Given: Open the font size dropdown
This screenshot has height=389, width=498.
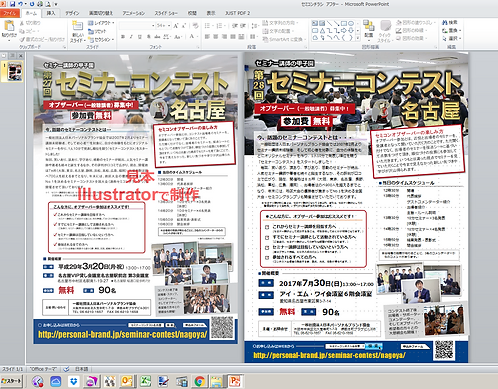Looking at the screenshot, I should tap(169, 26).
